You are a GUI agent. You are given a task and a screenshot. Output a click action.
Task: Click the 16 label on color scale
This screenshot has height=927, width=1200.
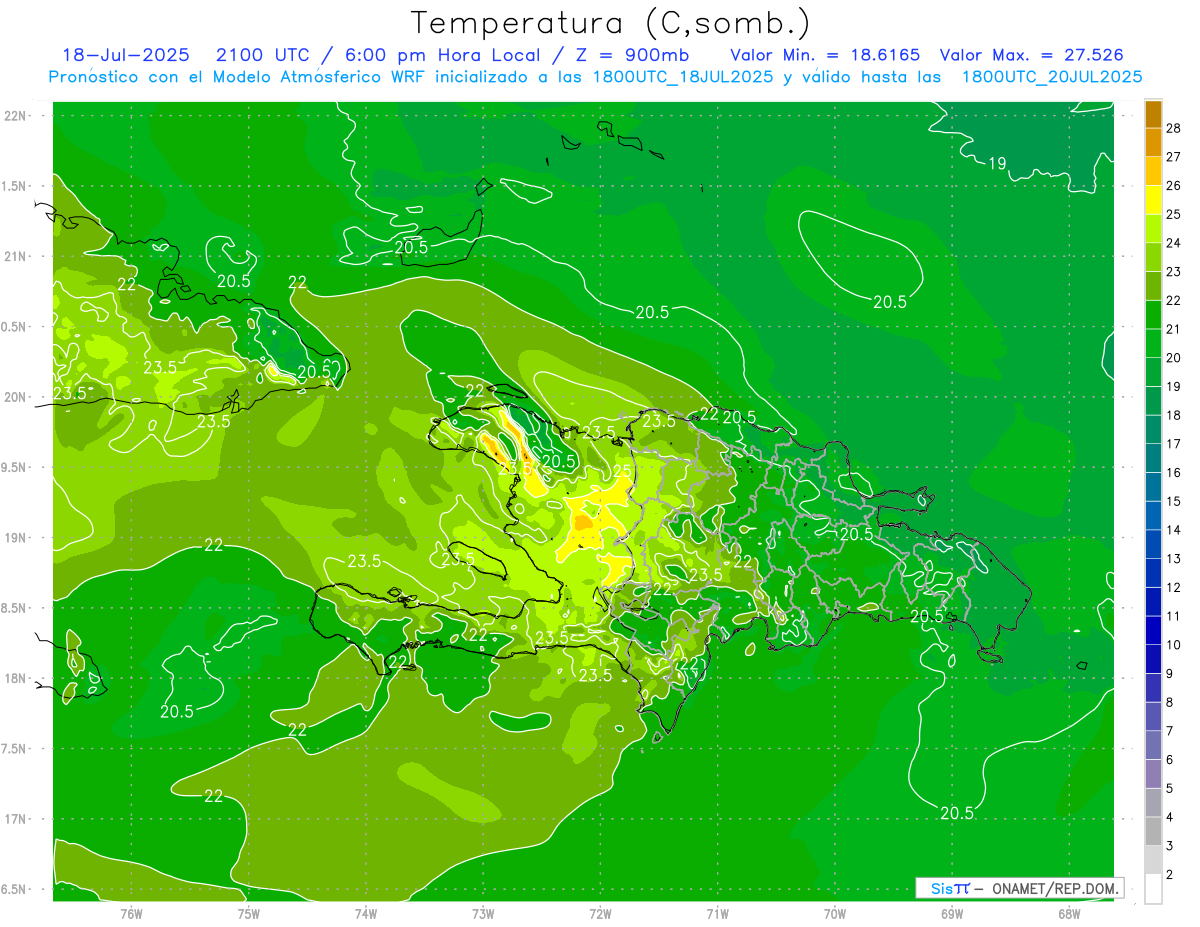point(1174,472)
